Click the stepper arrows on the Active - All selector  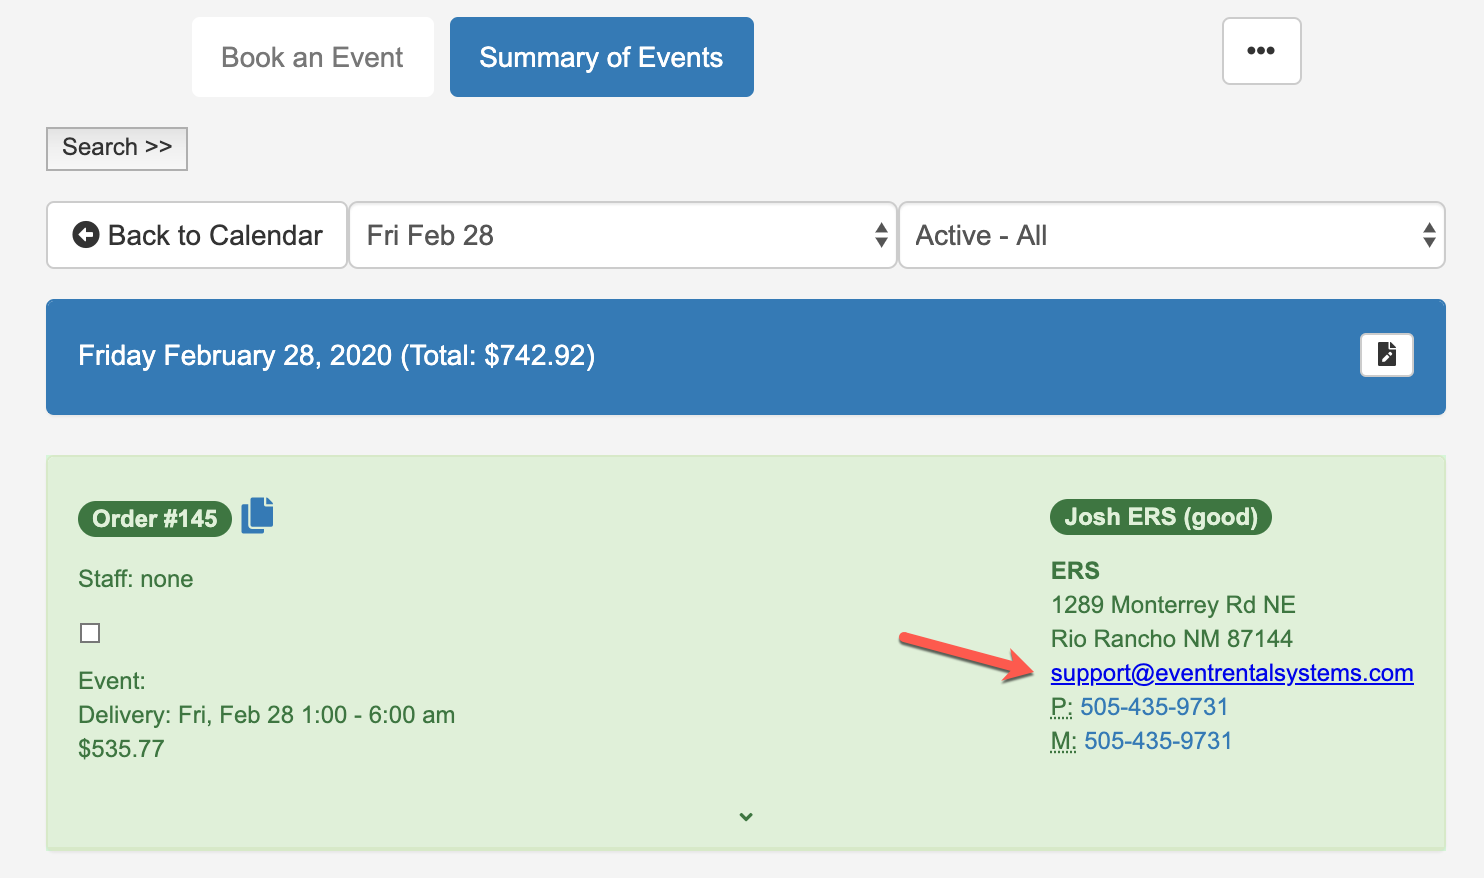[x=1429, y=235]
